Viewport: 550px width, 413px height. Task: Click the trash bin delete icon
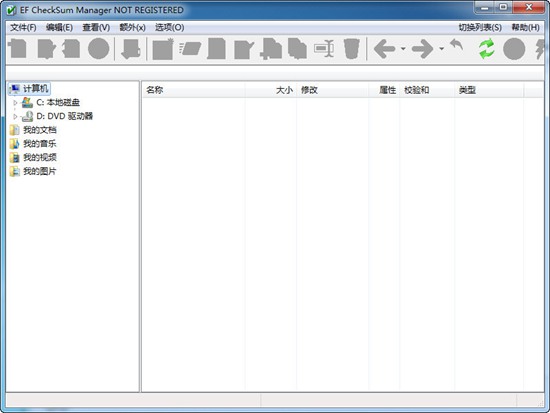point(351,49)
